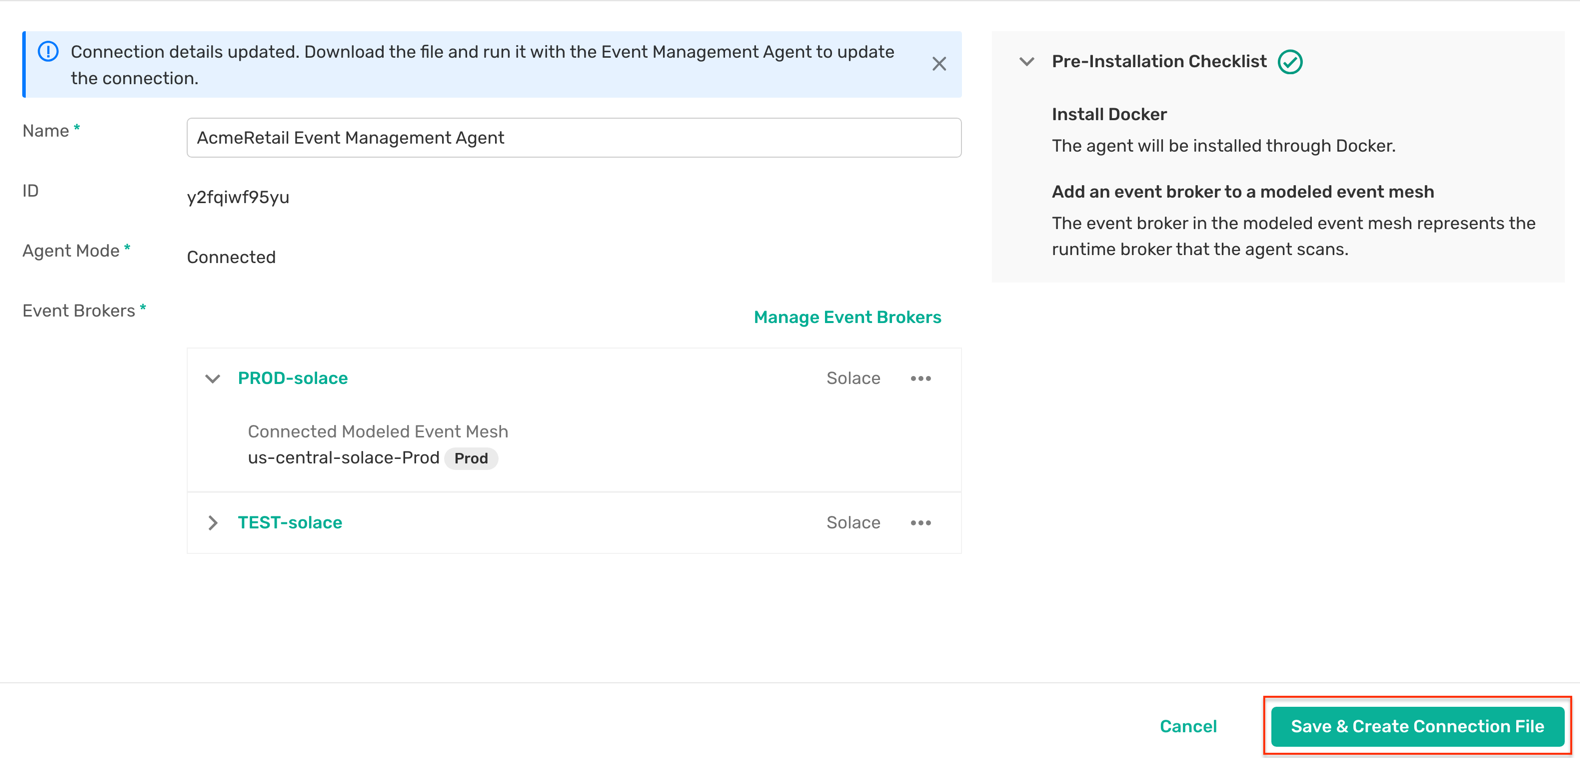This screenshot has width=1580, height=758.
Task: Collapse the Pre-Installation Checklist panel
Action: point(1026,62)
